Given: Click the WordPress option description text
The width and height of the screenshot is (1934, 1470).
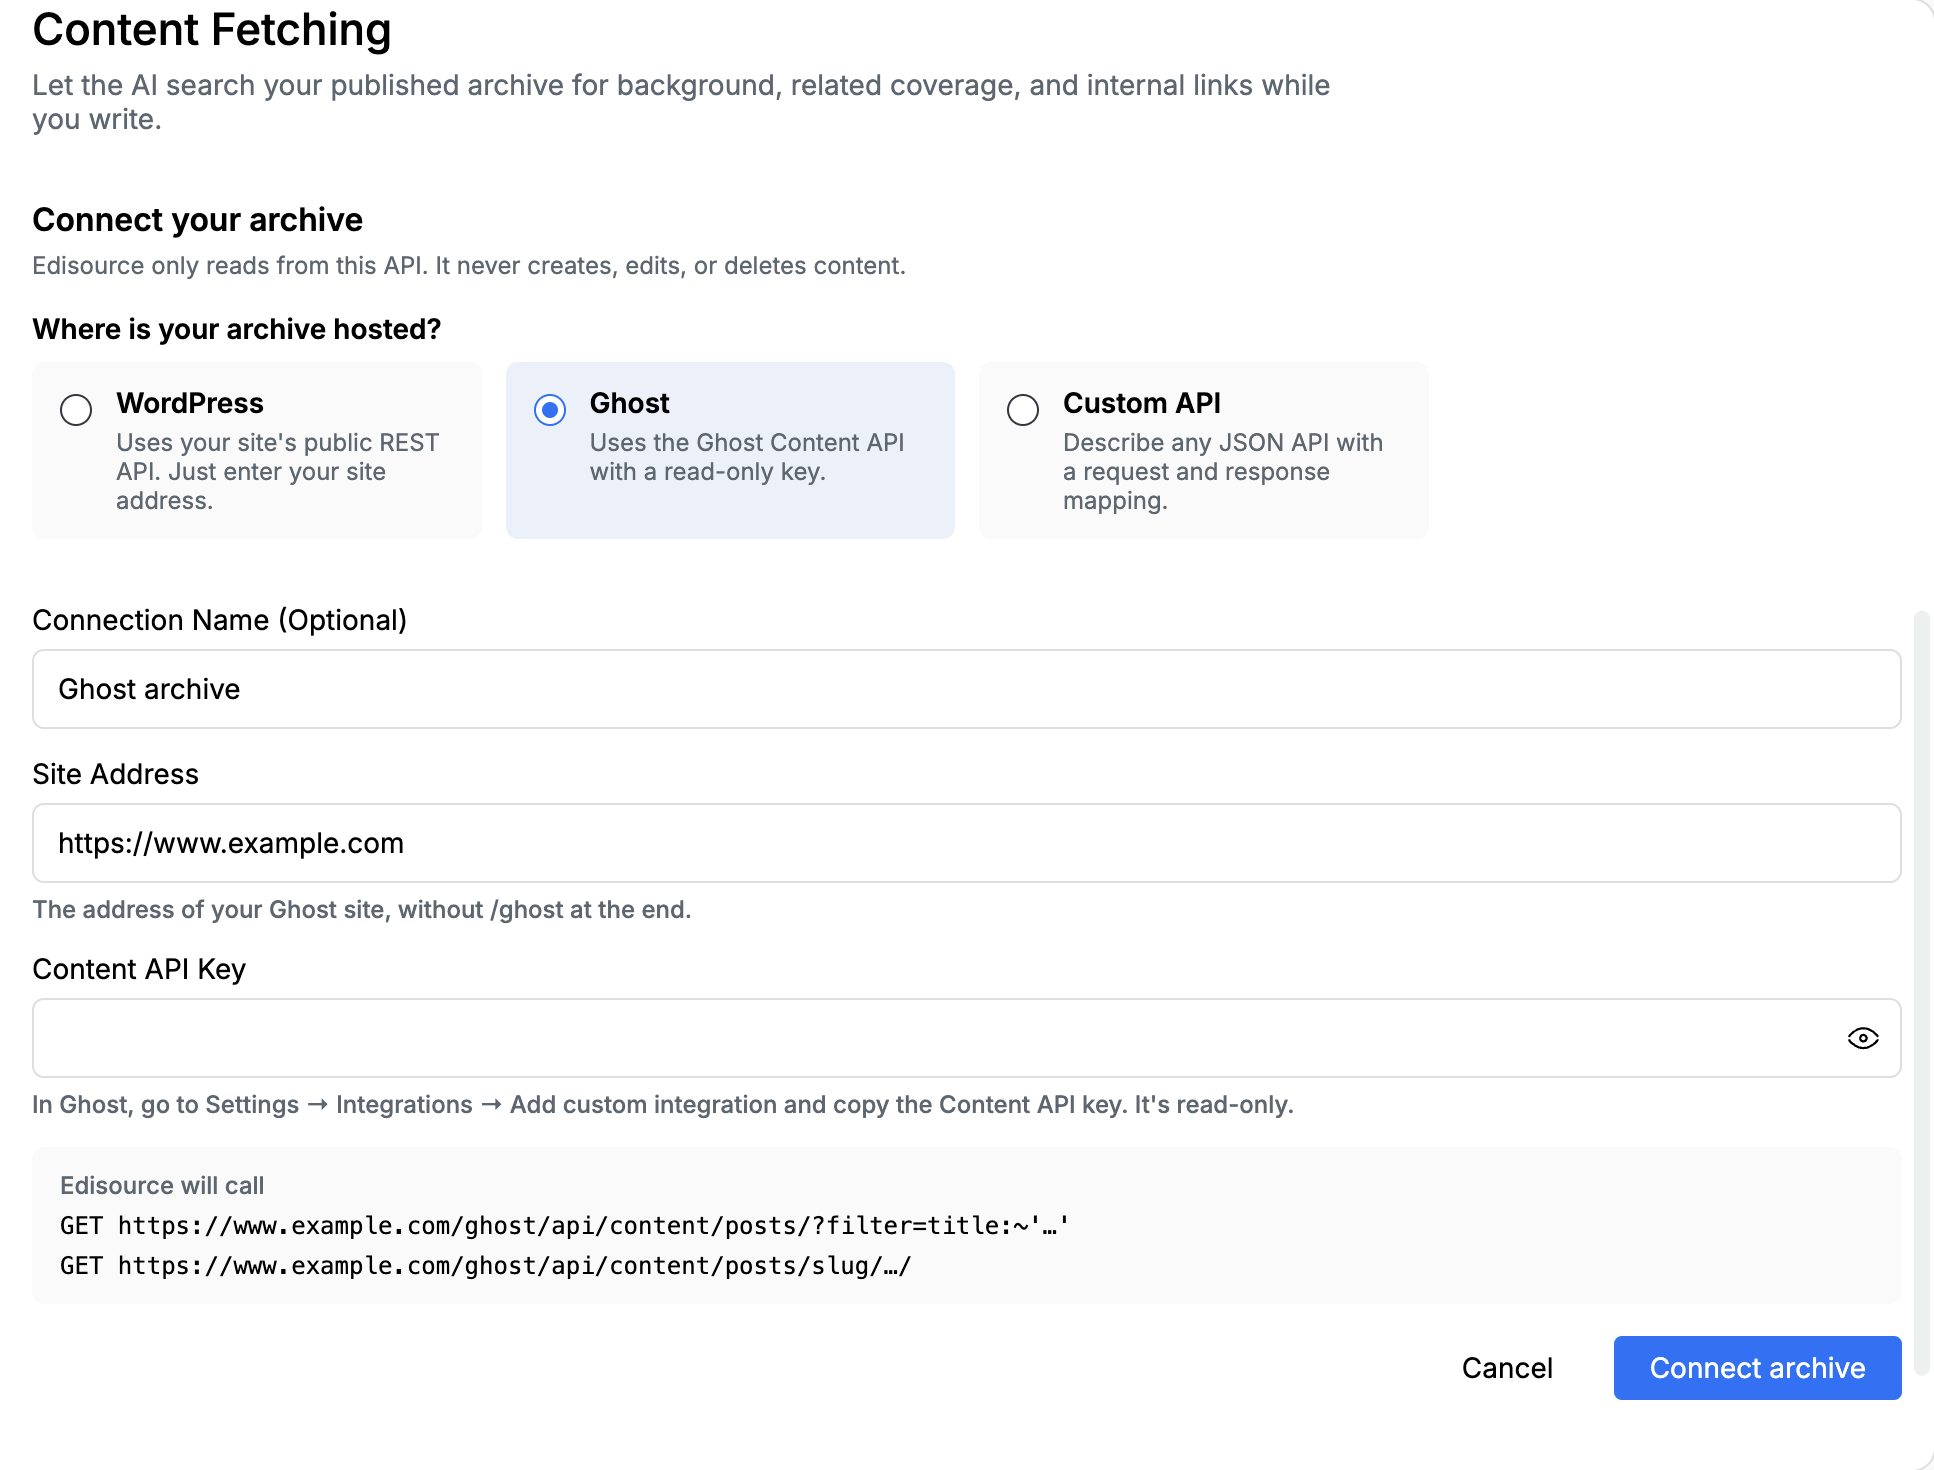Looking at the screenshot, I should (277, 472).
